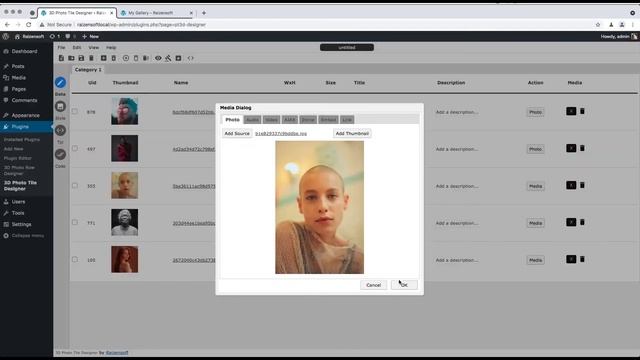Click the hammer tools toolbar icon
Image resolution: width=640 pixels, height=360 pixels.
point(168,58)
